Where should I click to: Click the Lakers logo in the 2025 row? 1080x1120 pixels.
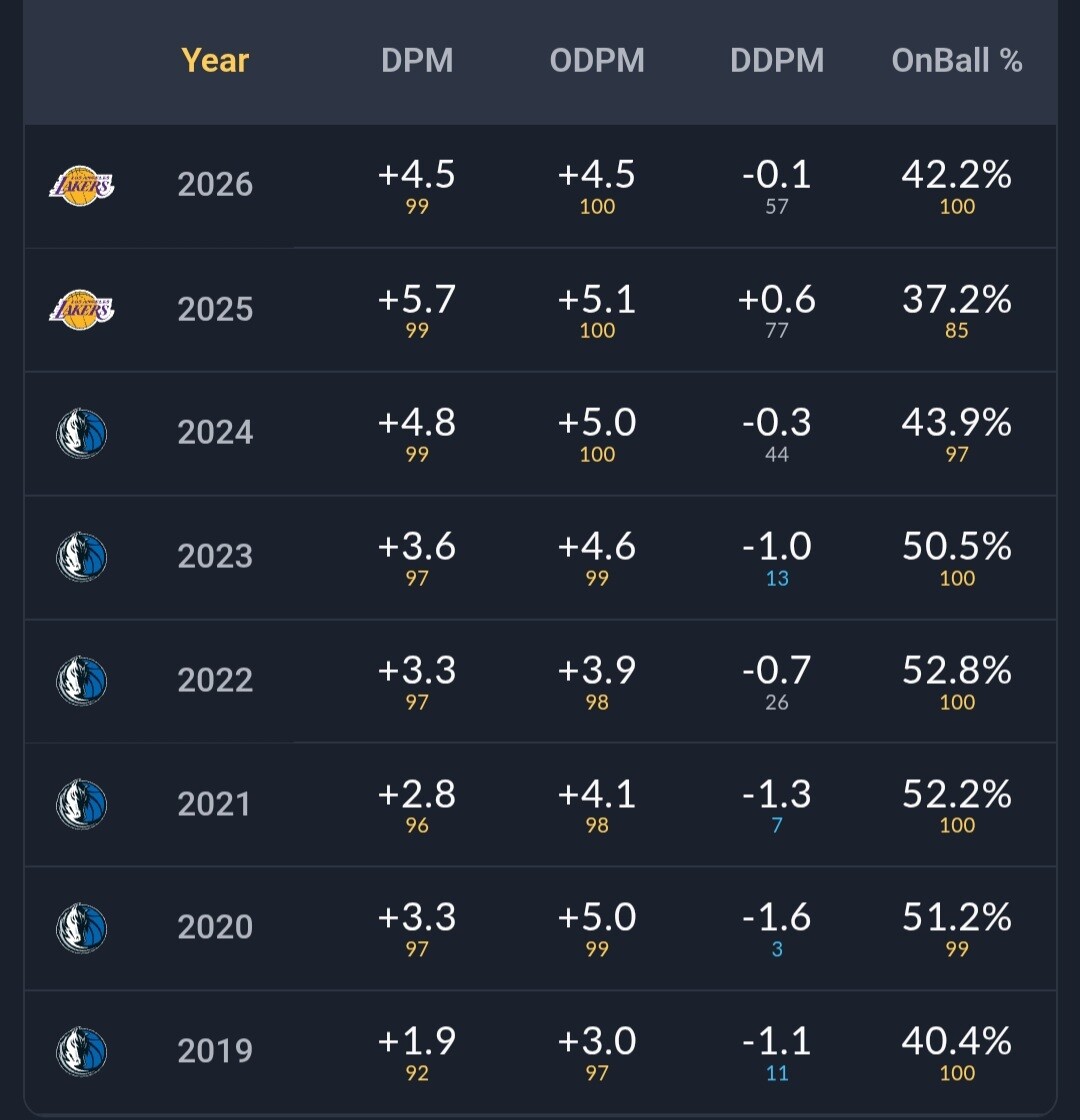pyautogui.click(x=81, y=310)
